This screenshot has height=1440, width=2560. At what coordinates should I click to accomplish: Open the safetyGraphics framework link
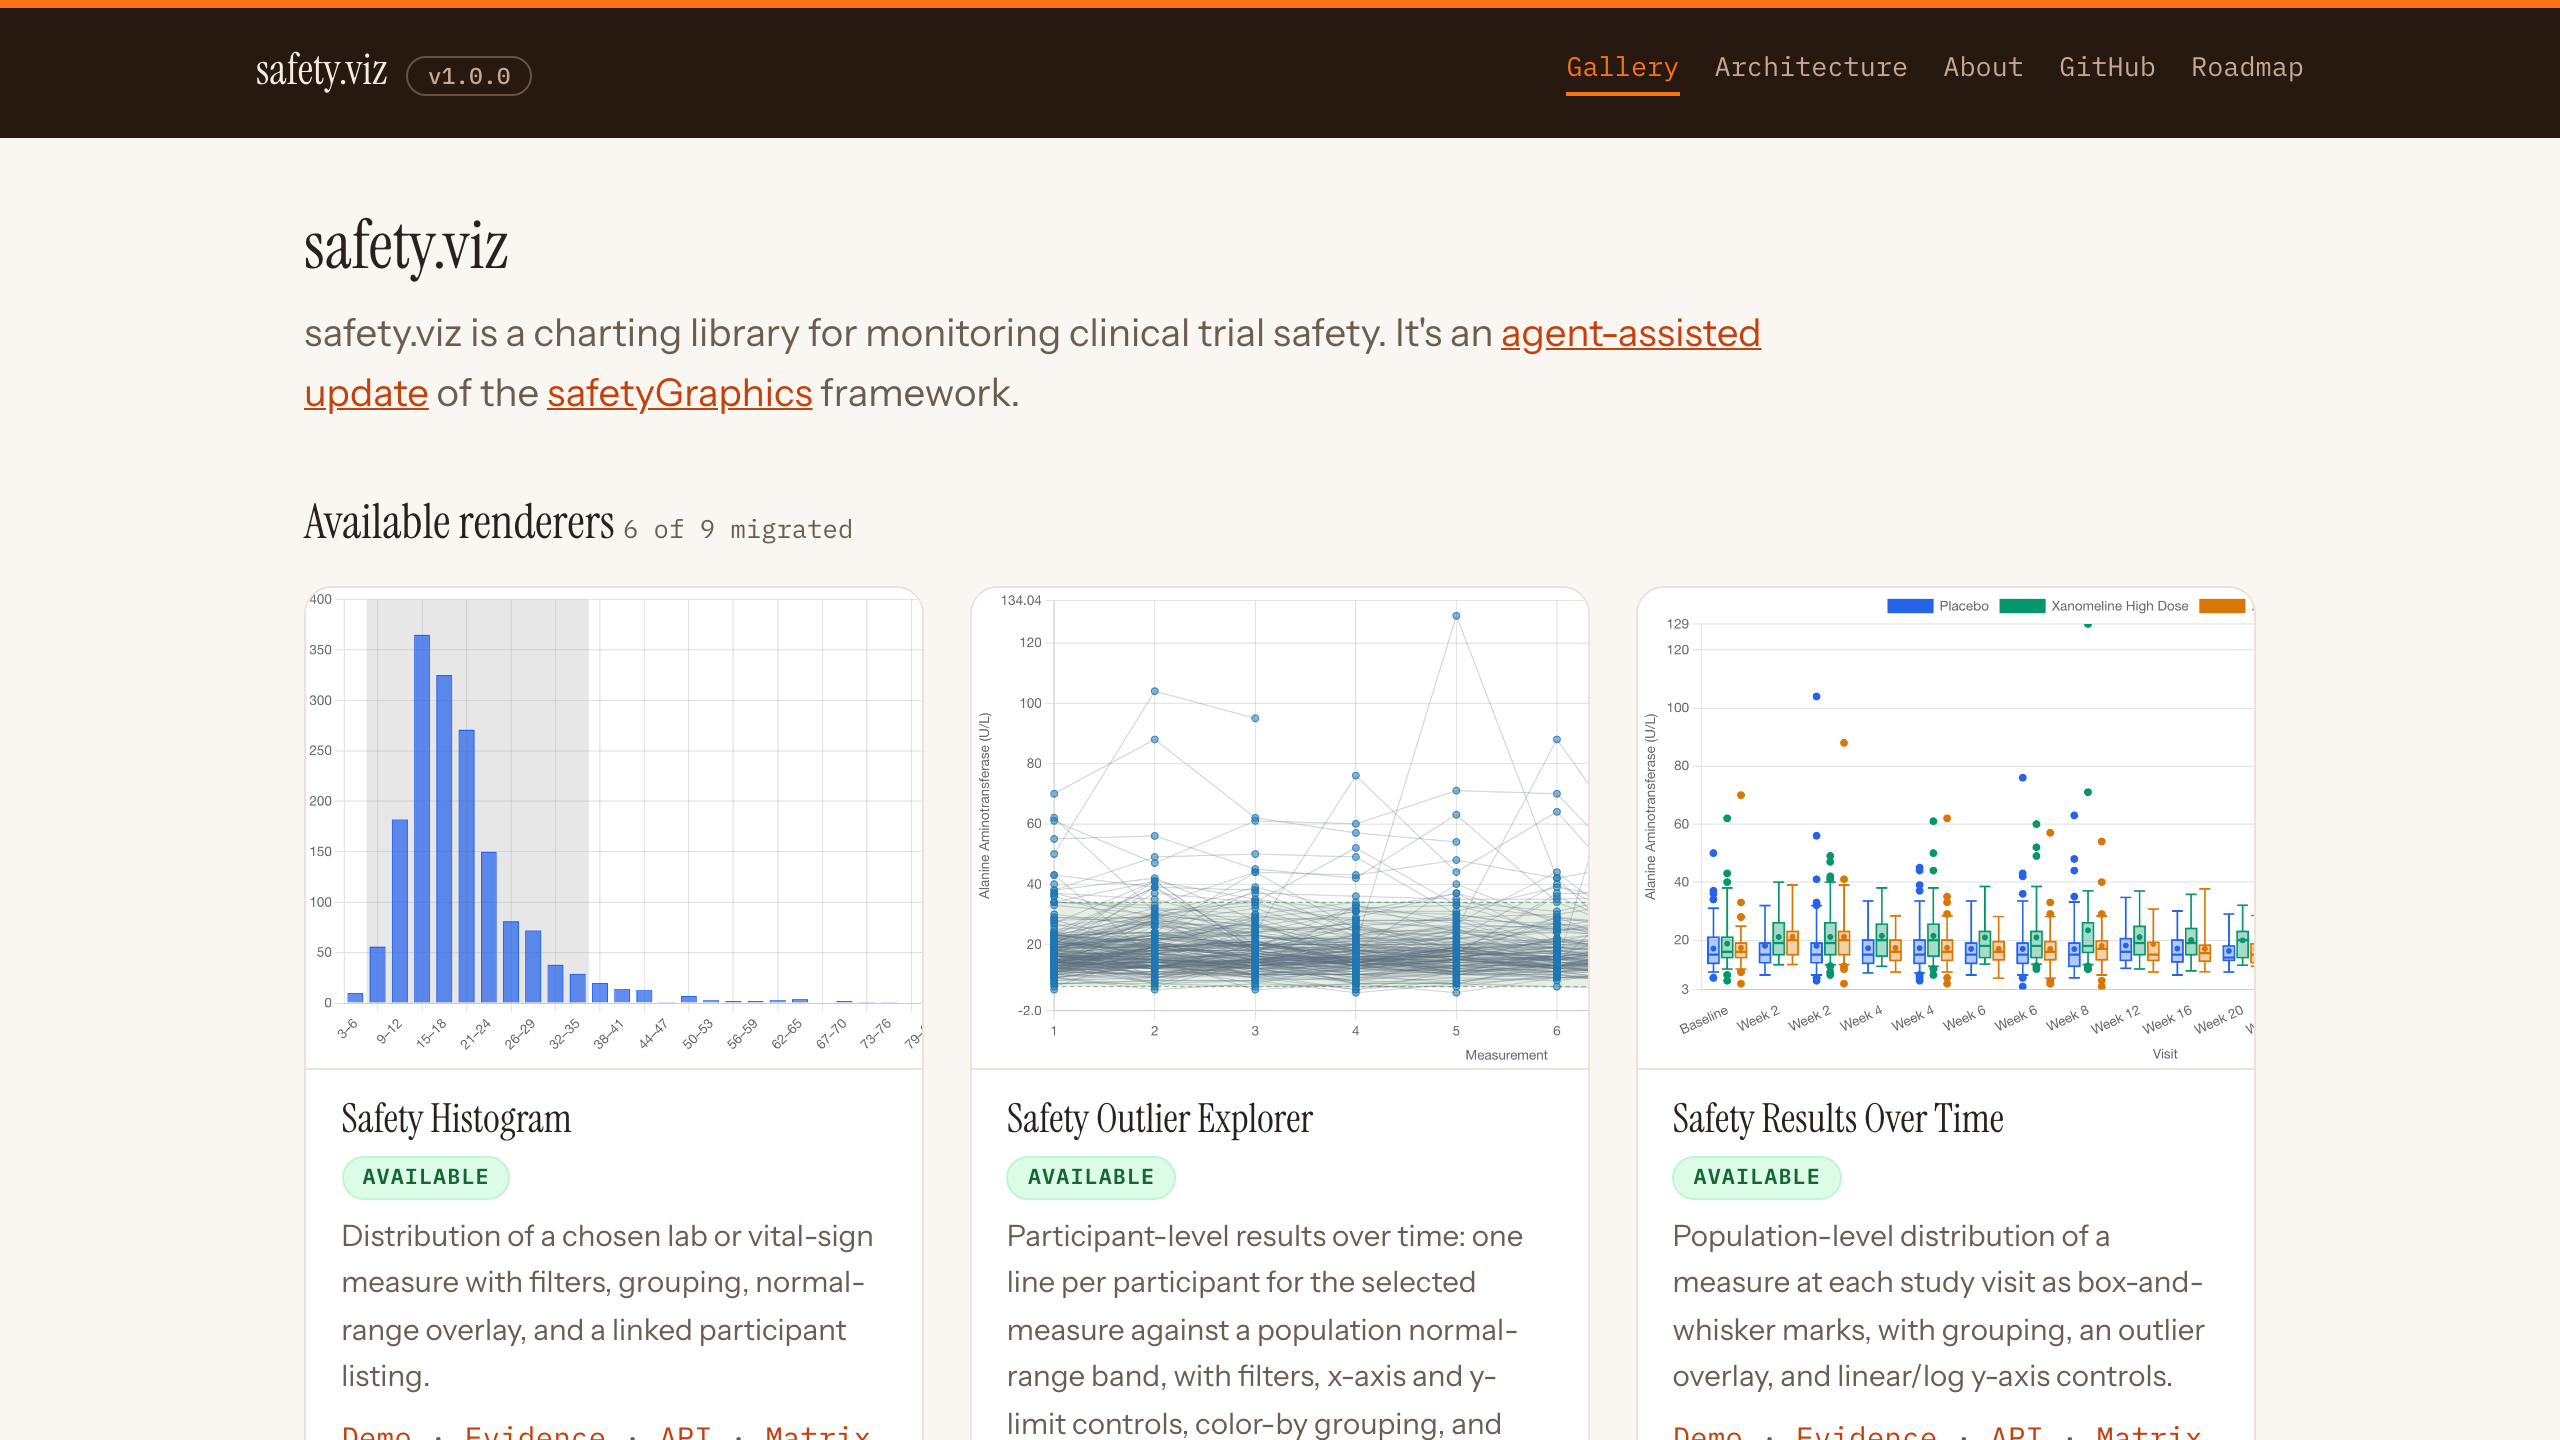679,394
